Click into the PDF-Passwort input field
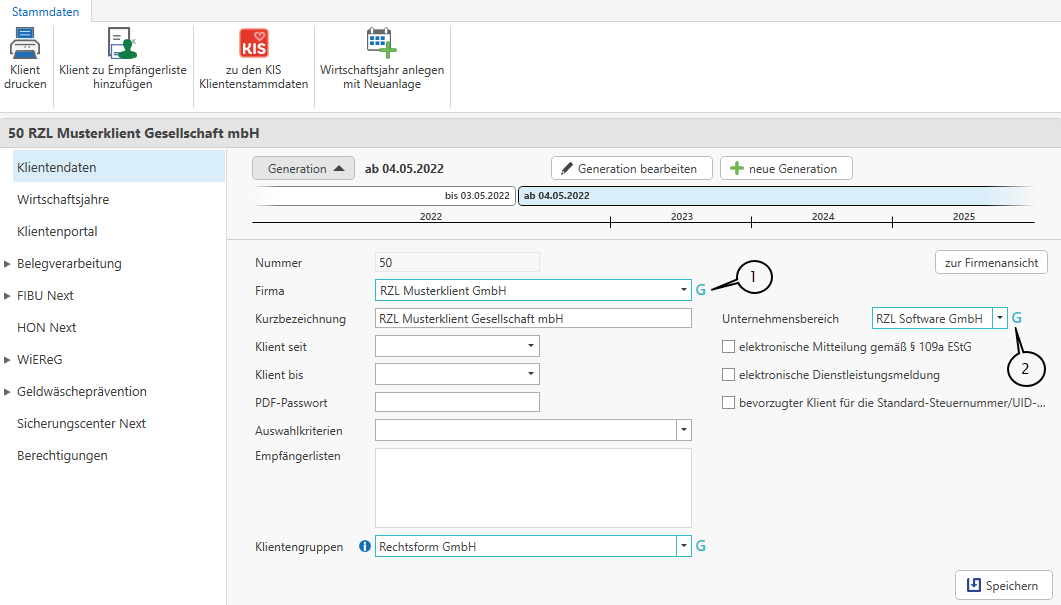The height and width of the screenshot is (605, 1061). pos(457,402)
